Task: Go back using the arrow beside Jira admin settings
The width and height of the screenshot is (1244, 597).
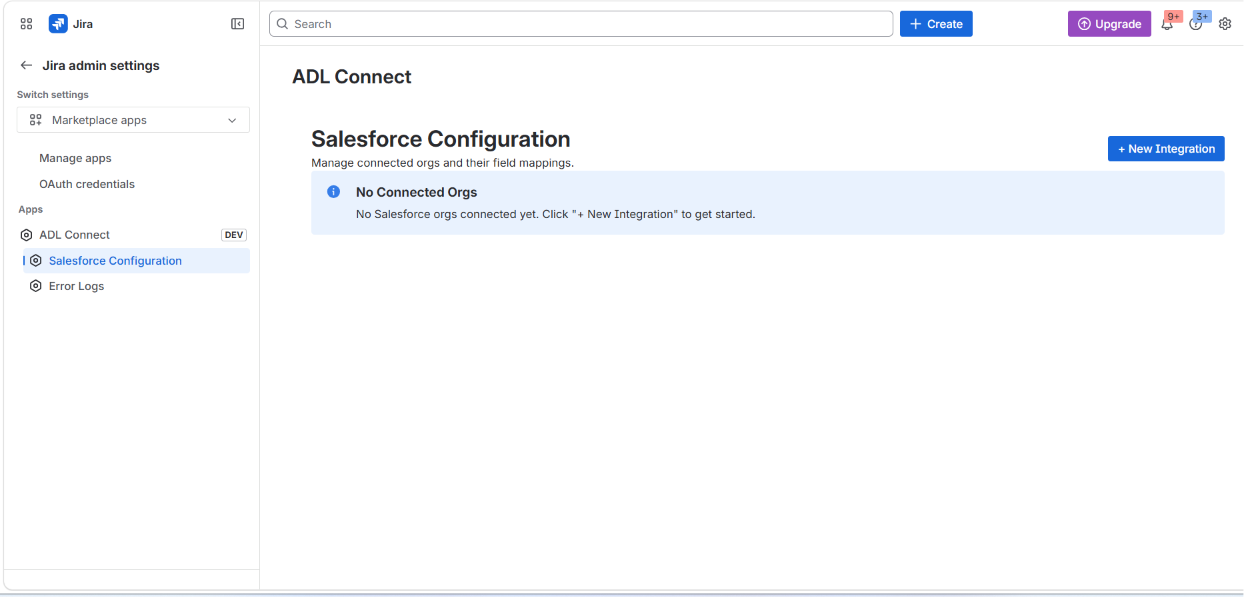Action: 26,65
